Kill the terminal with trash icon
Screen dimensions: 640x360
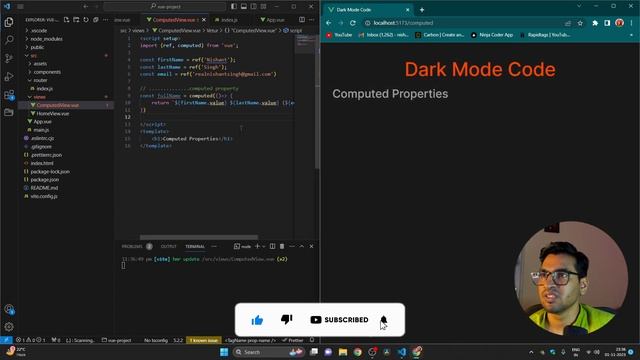pos(282,247)
